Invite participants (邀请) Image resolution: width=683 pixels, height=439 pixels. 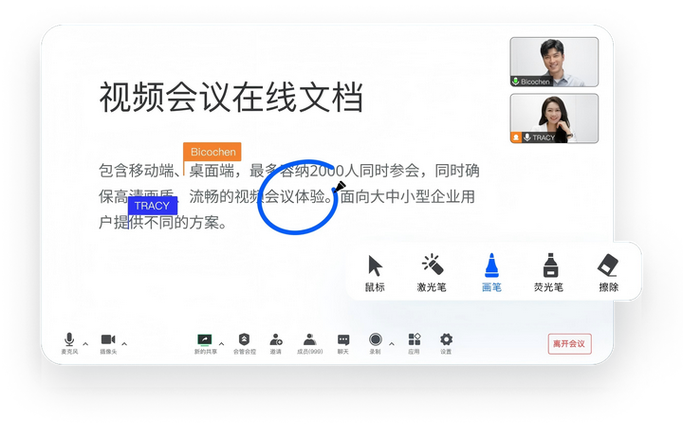[x=276, y=343]
